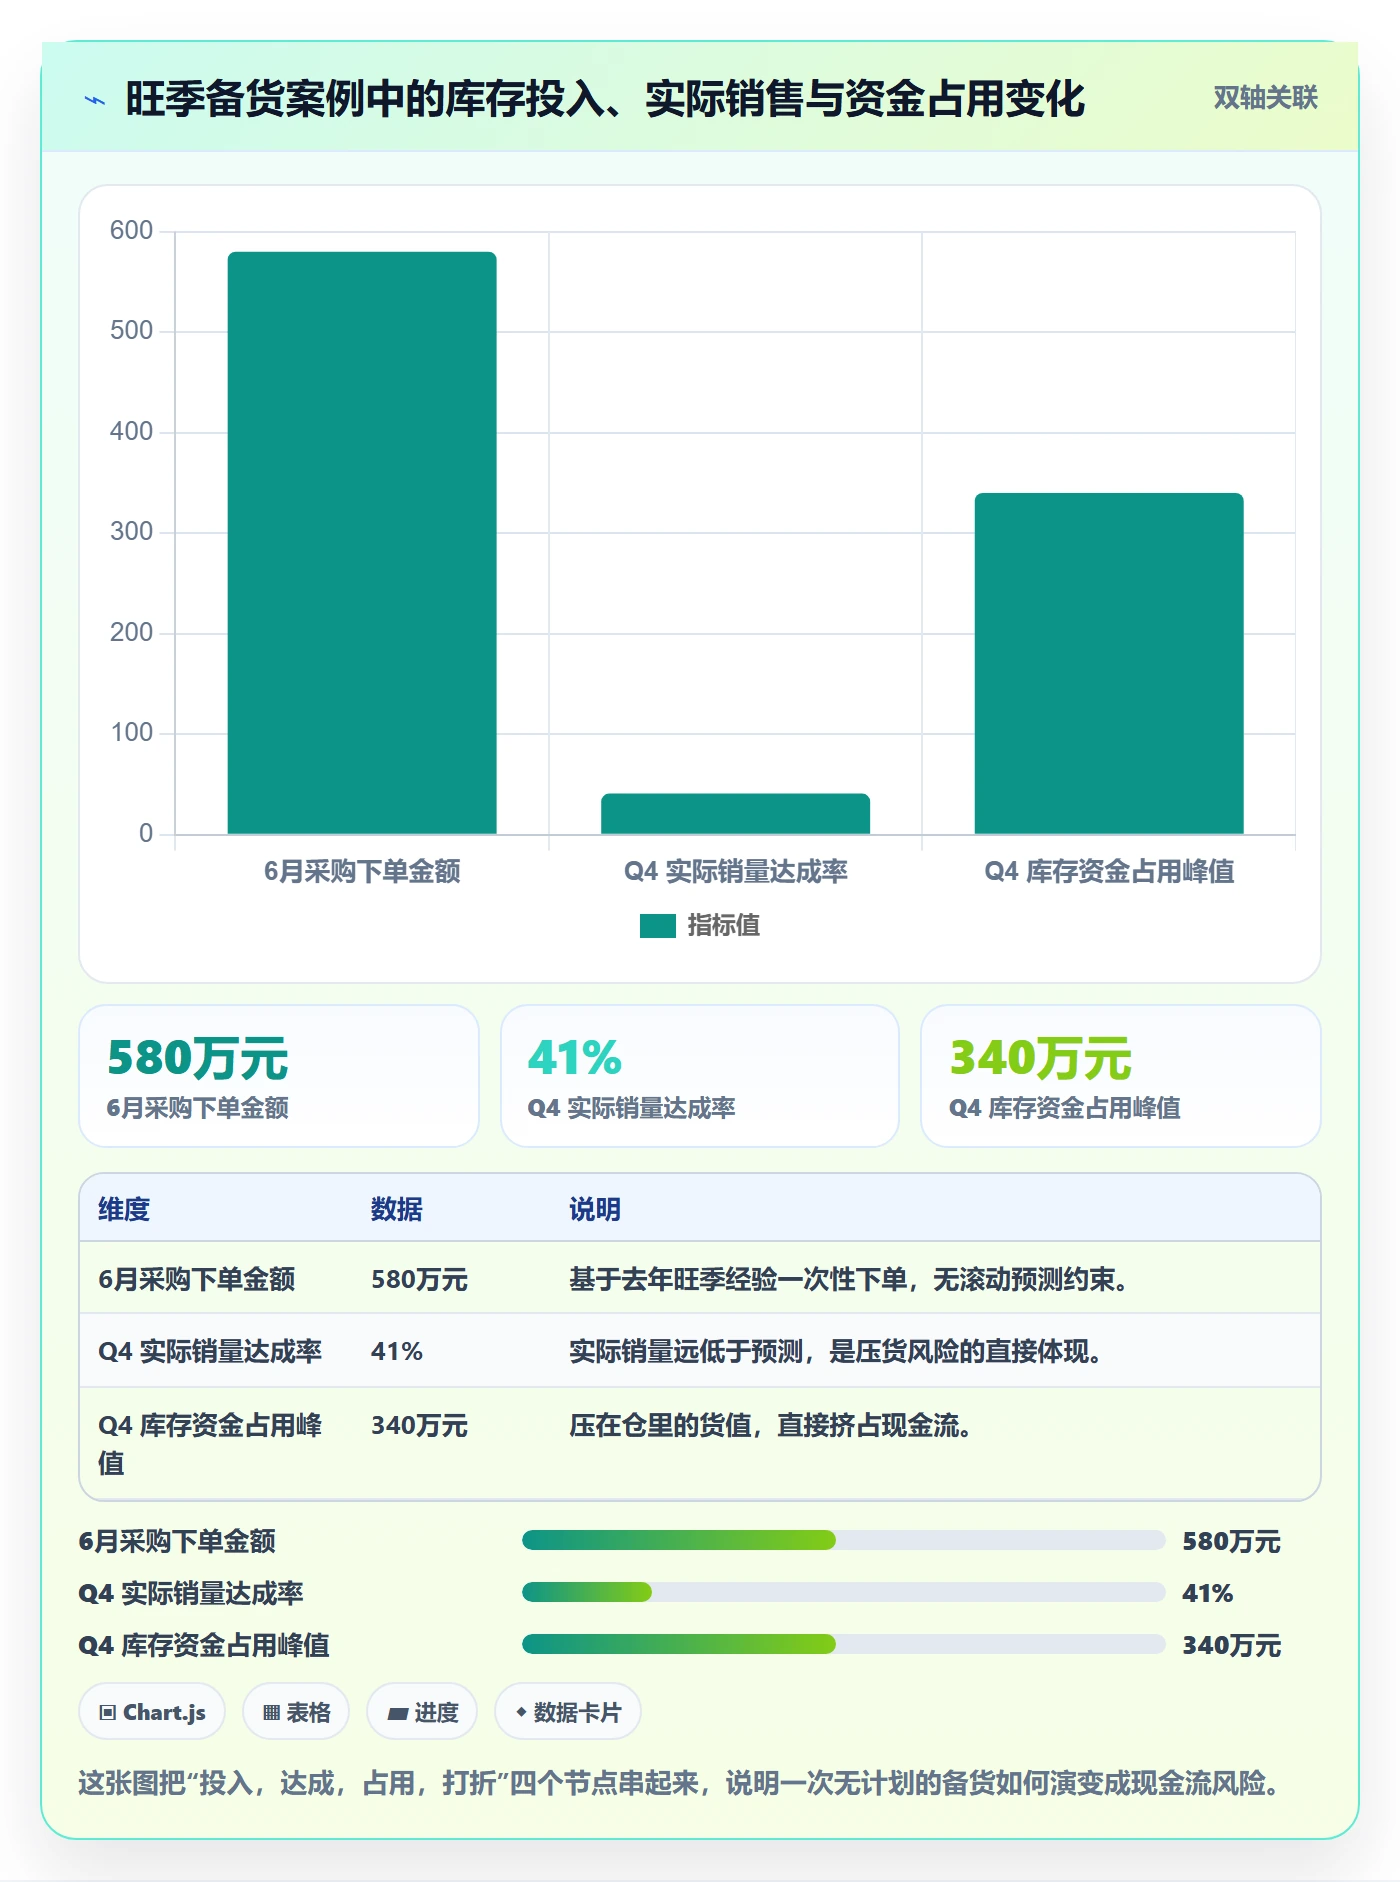
Task: Click the Chart.js tag chip
Action: point(152,1712)
